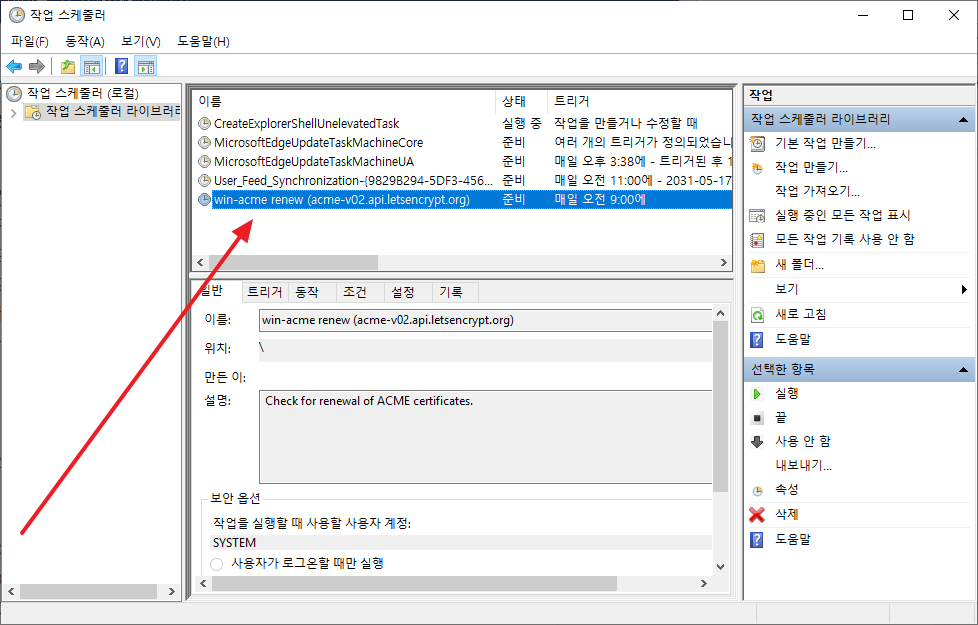Collapse the 작업 스케줄러 라이브러리 actions section
Screen dimensions: 978x625
(963, 119)
